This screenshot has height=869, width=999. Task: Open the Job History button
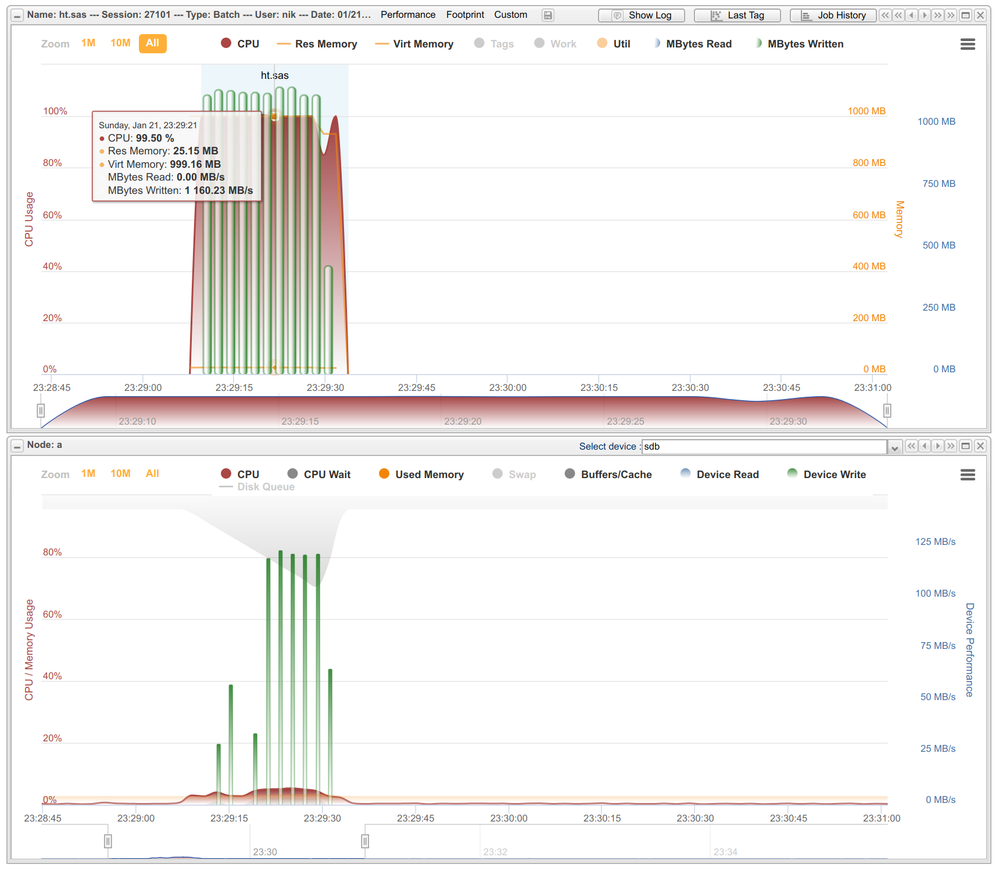click(x=833, y=15)
